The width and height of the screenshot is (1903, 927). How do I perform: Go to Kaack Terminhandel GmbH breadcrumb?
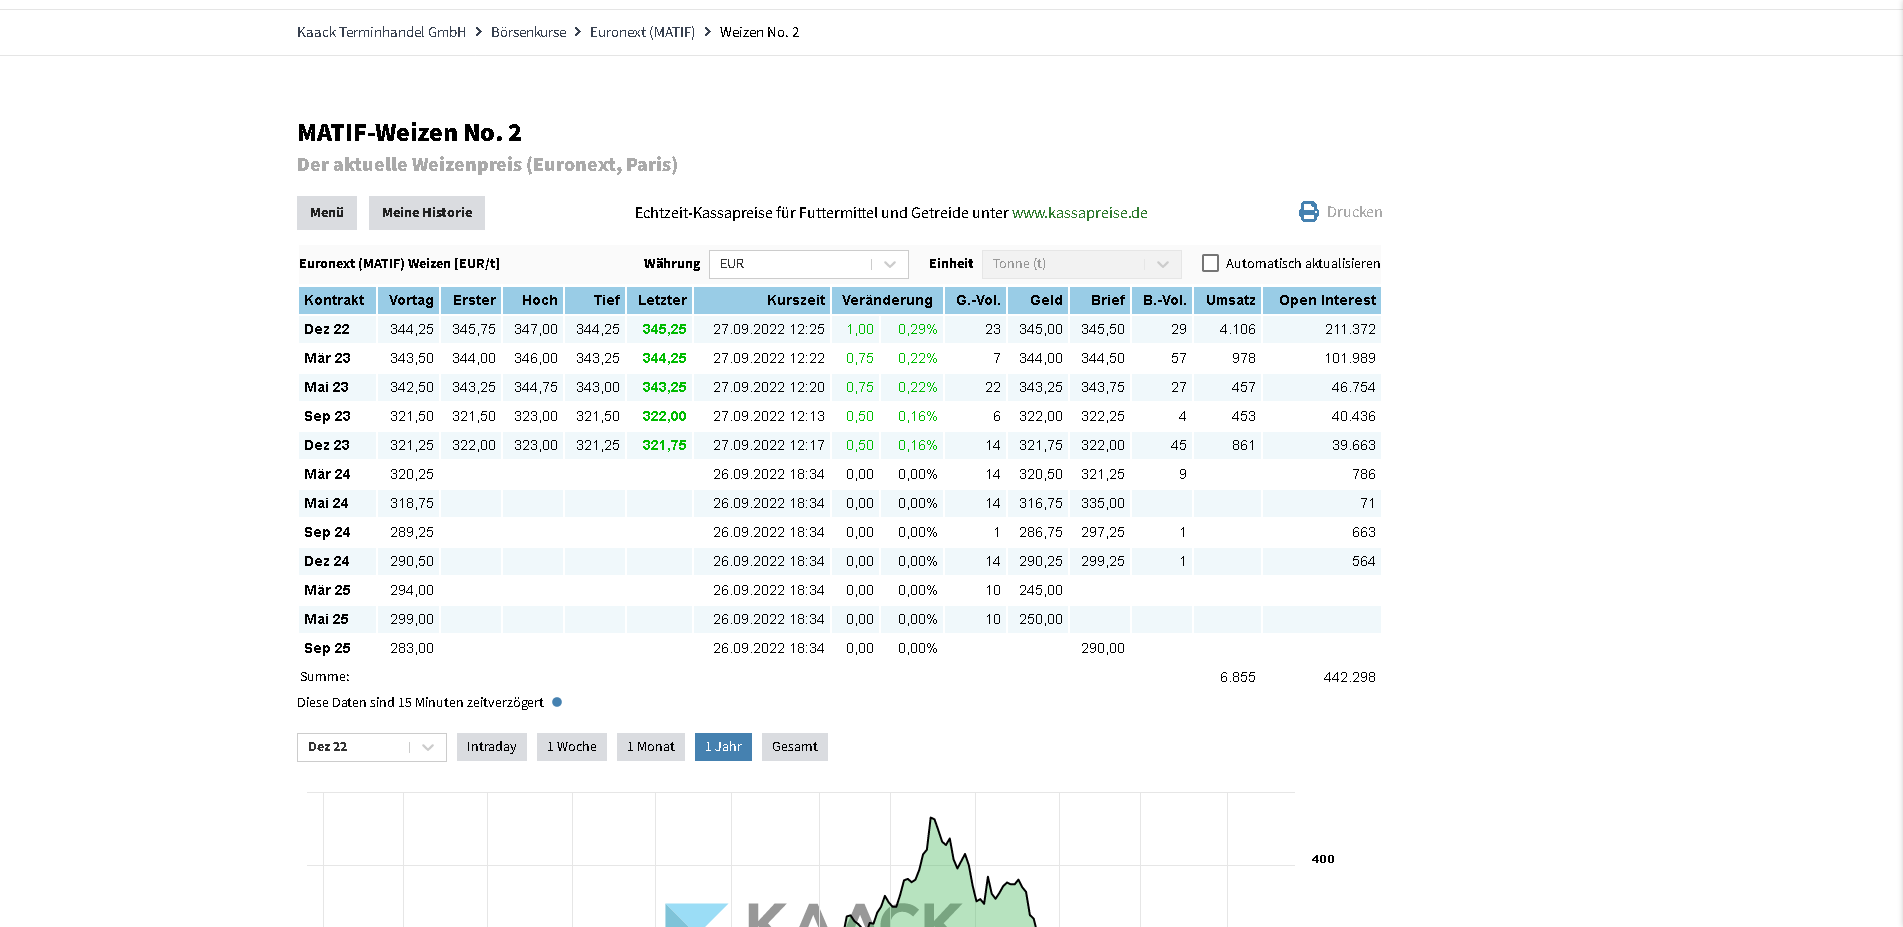click(x=381, y=32)
